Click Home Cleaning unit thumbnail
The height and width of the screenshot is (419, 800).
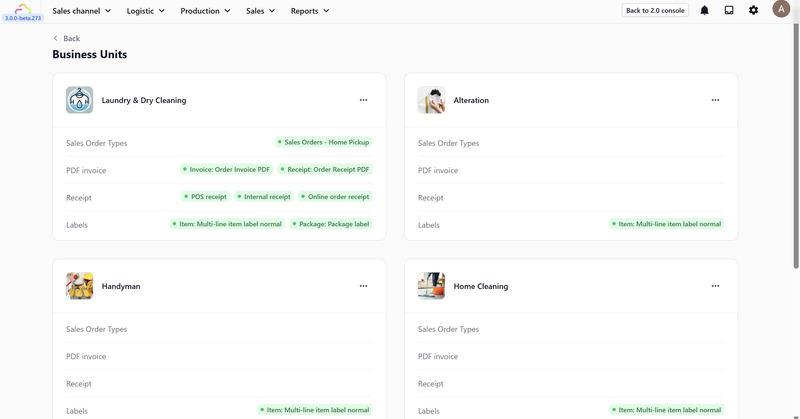[431, 286]
